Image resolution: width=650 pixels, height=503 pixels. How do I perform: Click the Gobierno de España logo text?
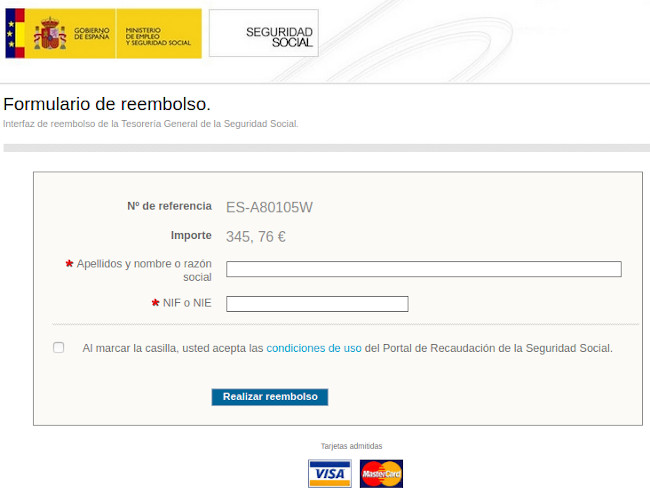[x=92, y=34]
